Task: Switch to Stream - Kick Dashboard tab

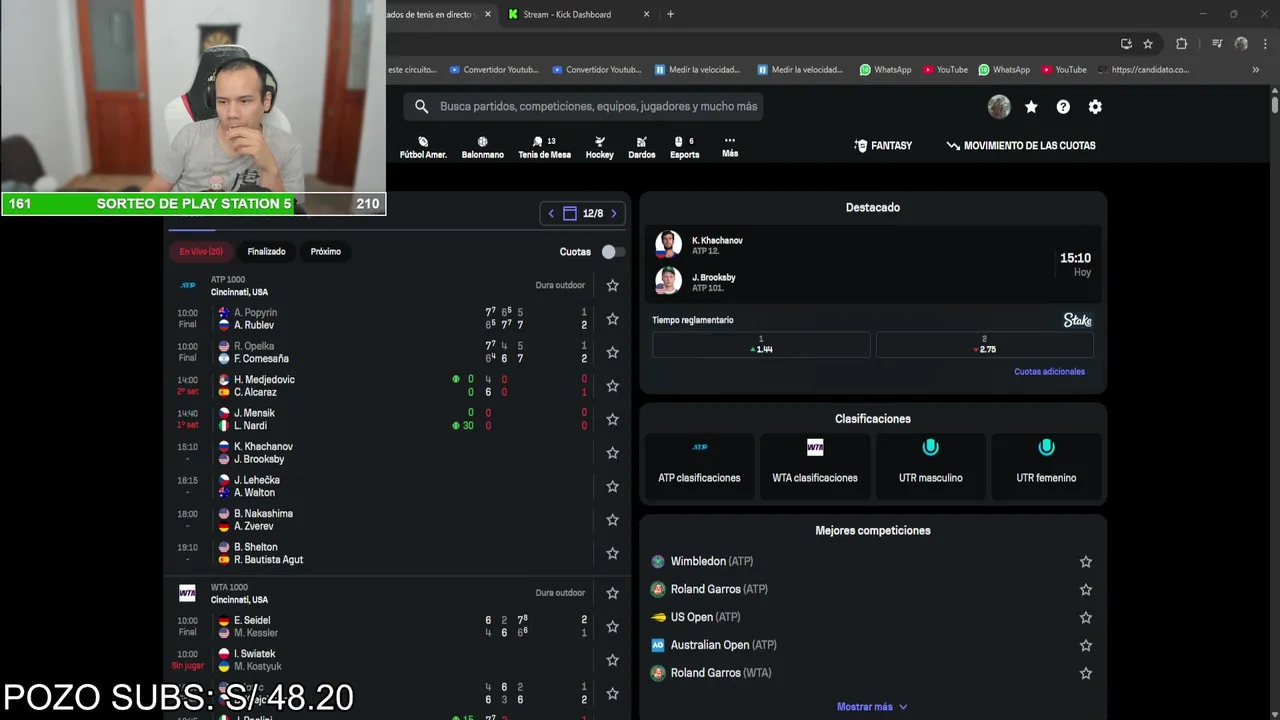Action: (x=577, y=14)
